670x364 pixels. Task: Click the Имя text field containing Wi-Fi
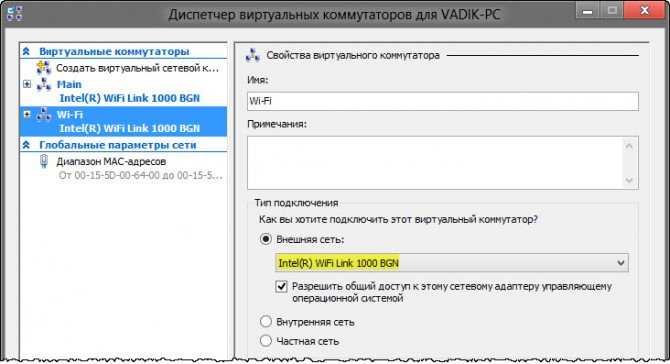pyautogui.click(x=443, y=101)
